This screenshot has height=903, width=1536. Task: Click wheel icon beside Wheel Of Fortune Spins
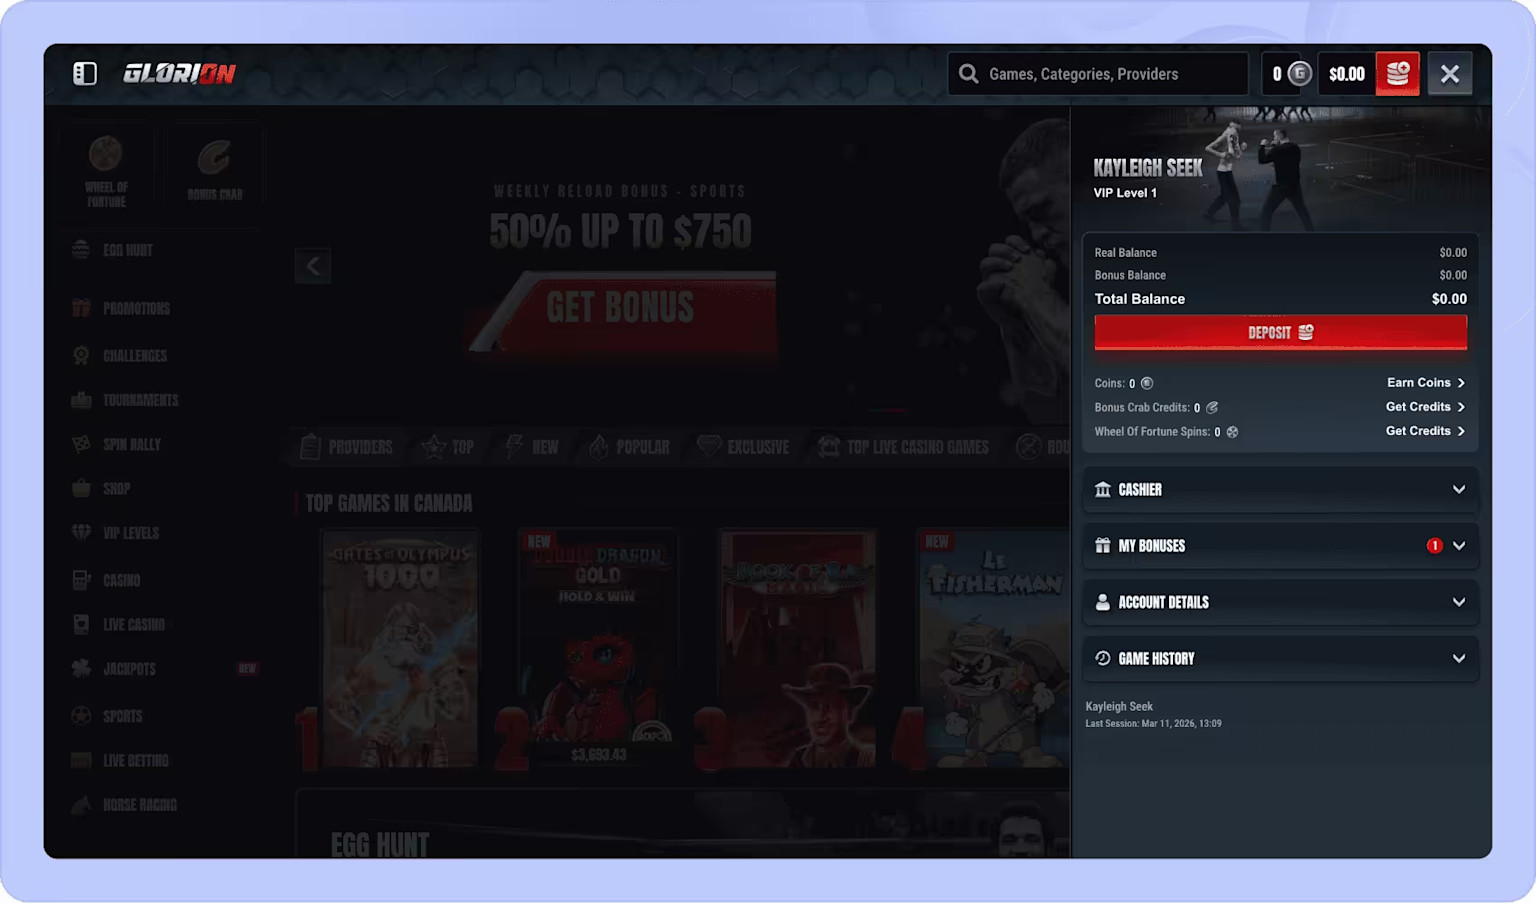pyautogui.click(x=1232, y=432)
